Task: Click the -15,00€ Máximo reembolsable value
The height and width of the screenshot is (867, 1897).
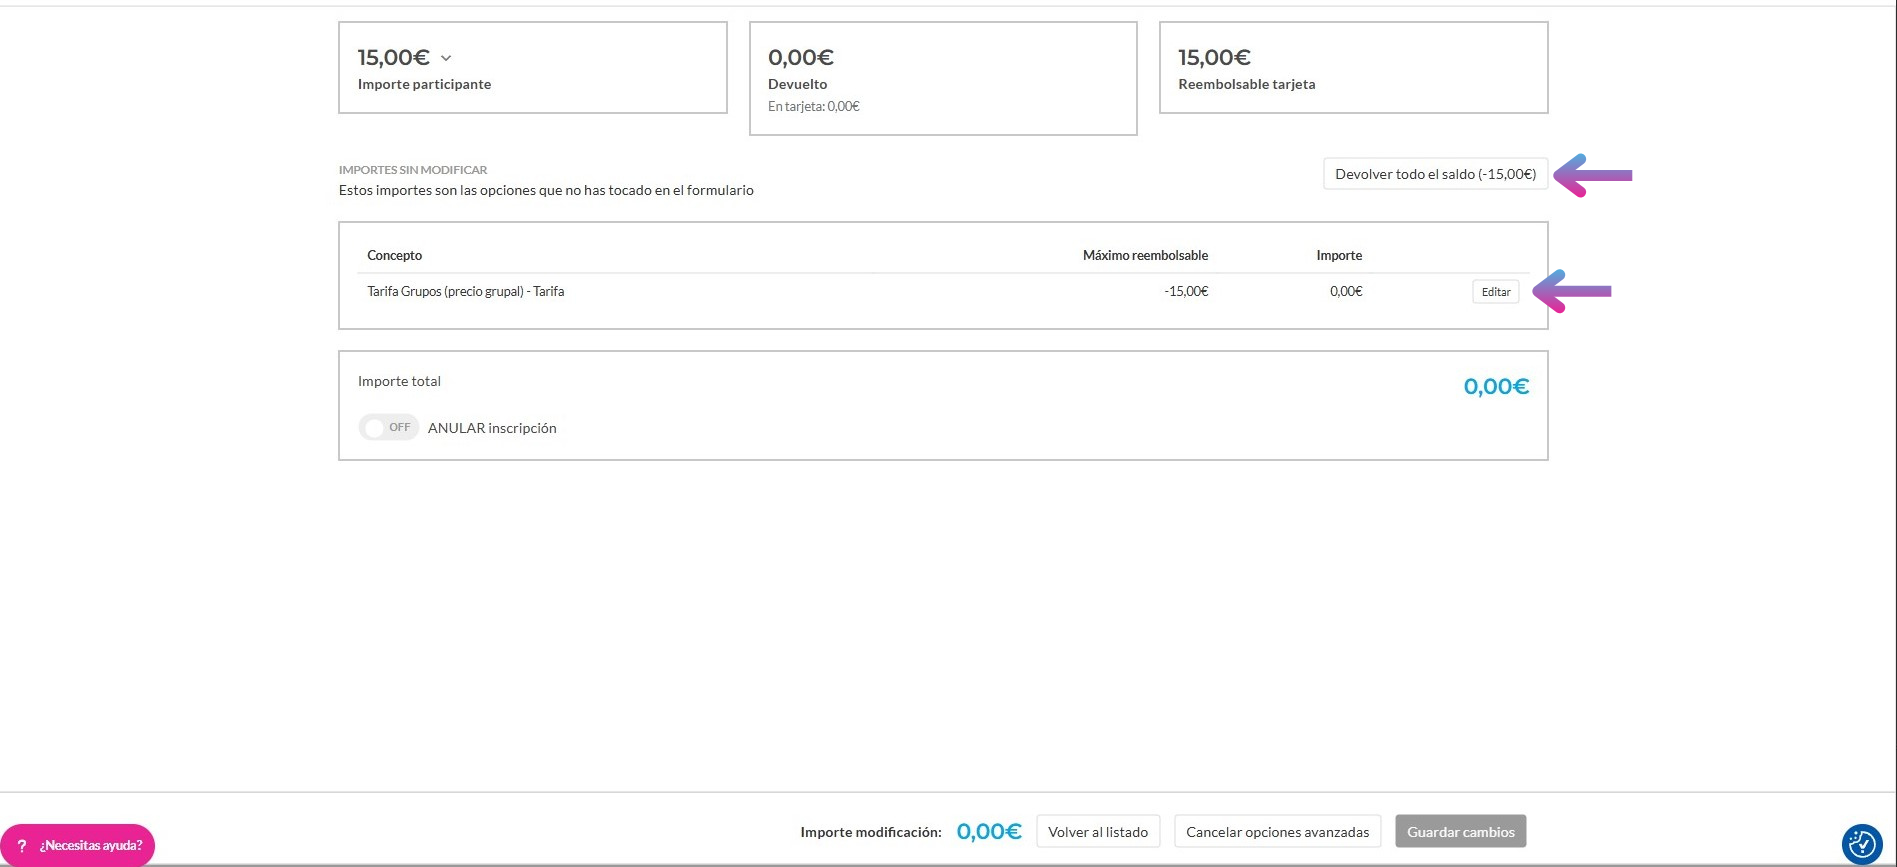Action: click(1186, 291)
